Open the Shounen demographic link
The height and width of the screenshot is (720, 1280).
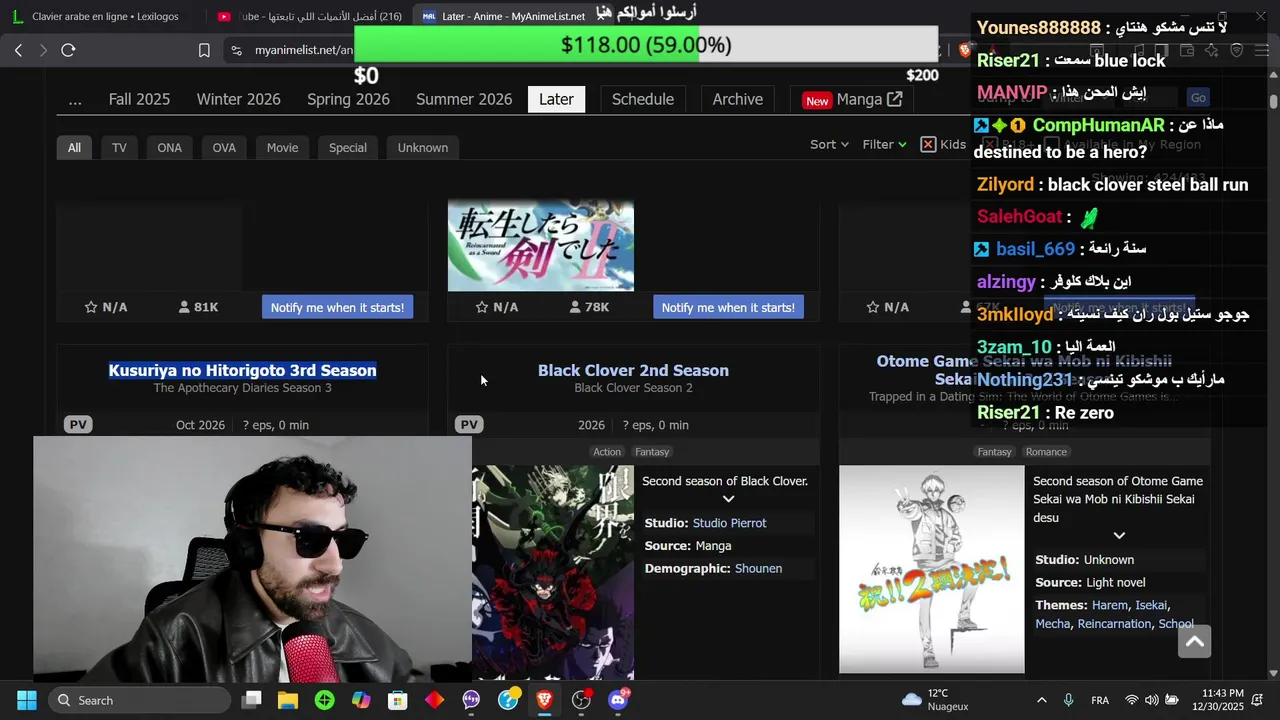point(758,568)
